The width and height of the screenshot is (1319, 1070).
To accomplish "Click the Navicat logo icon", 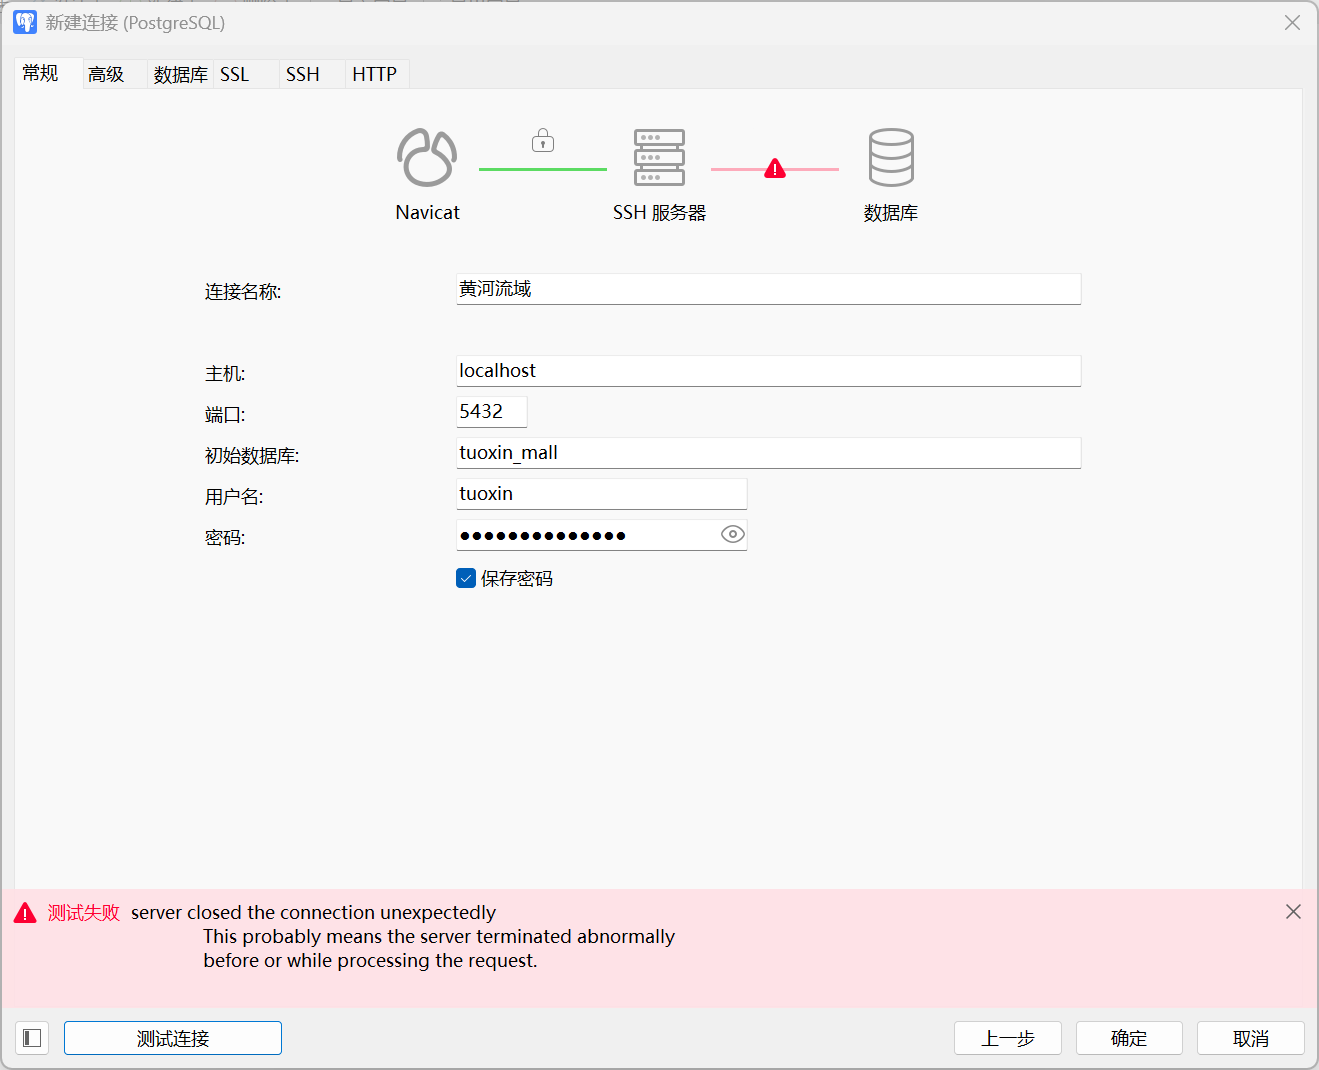I will click(427, 157).
